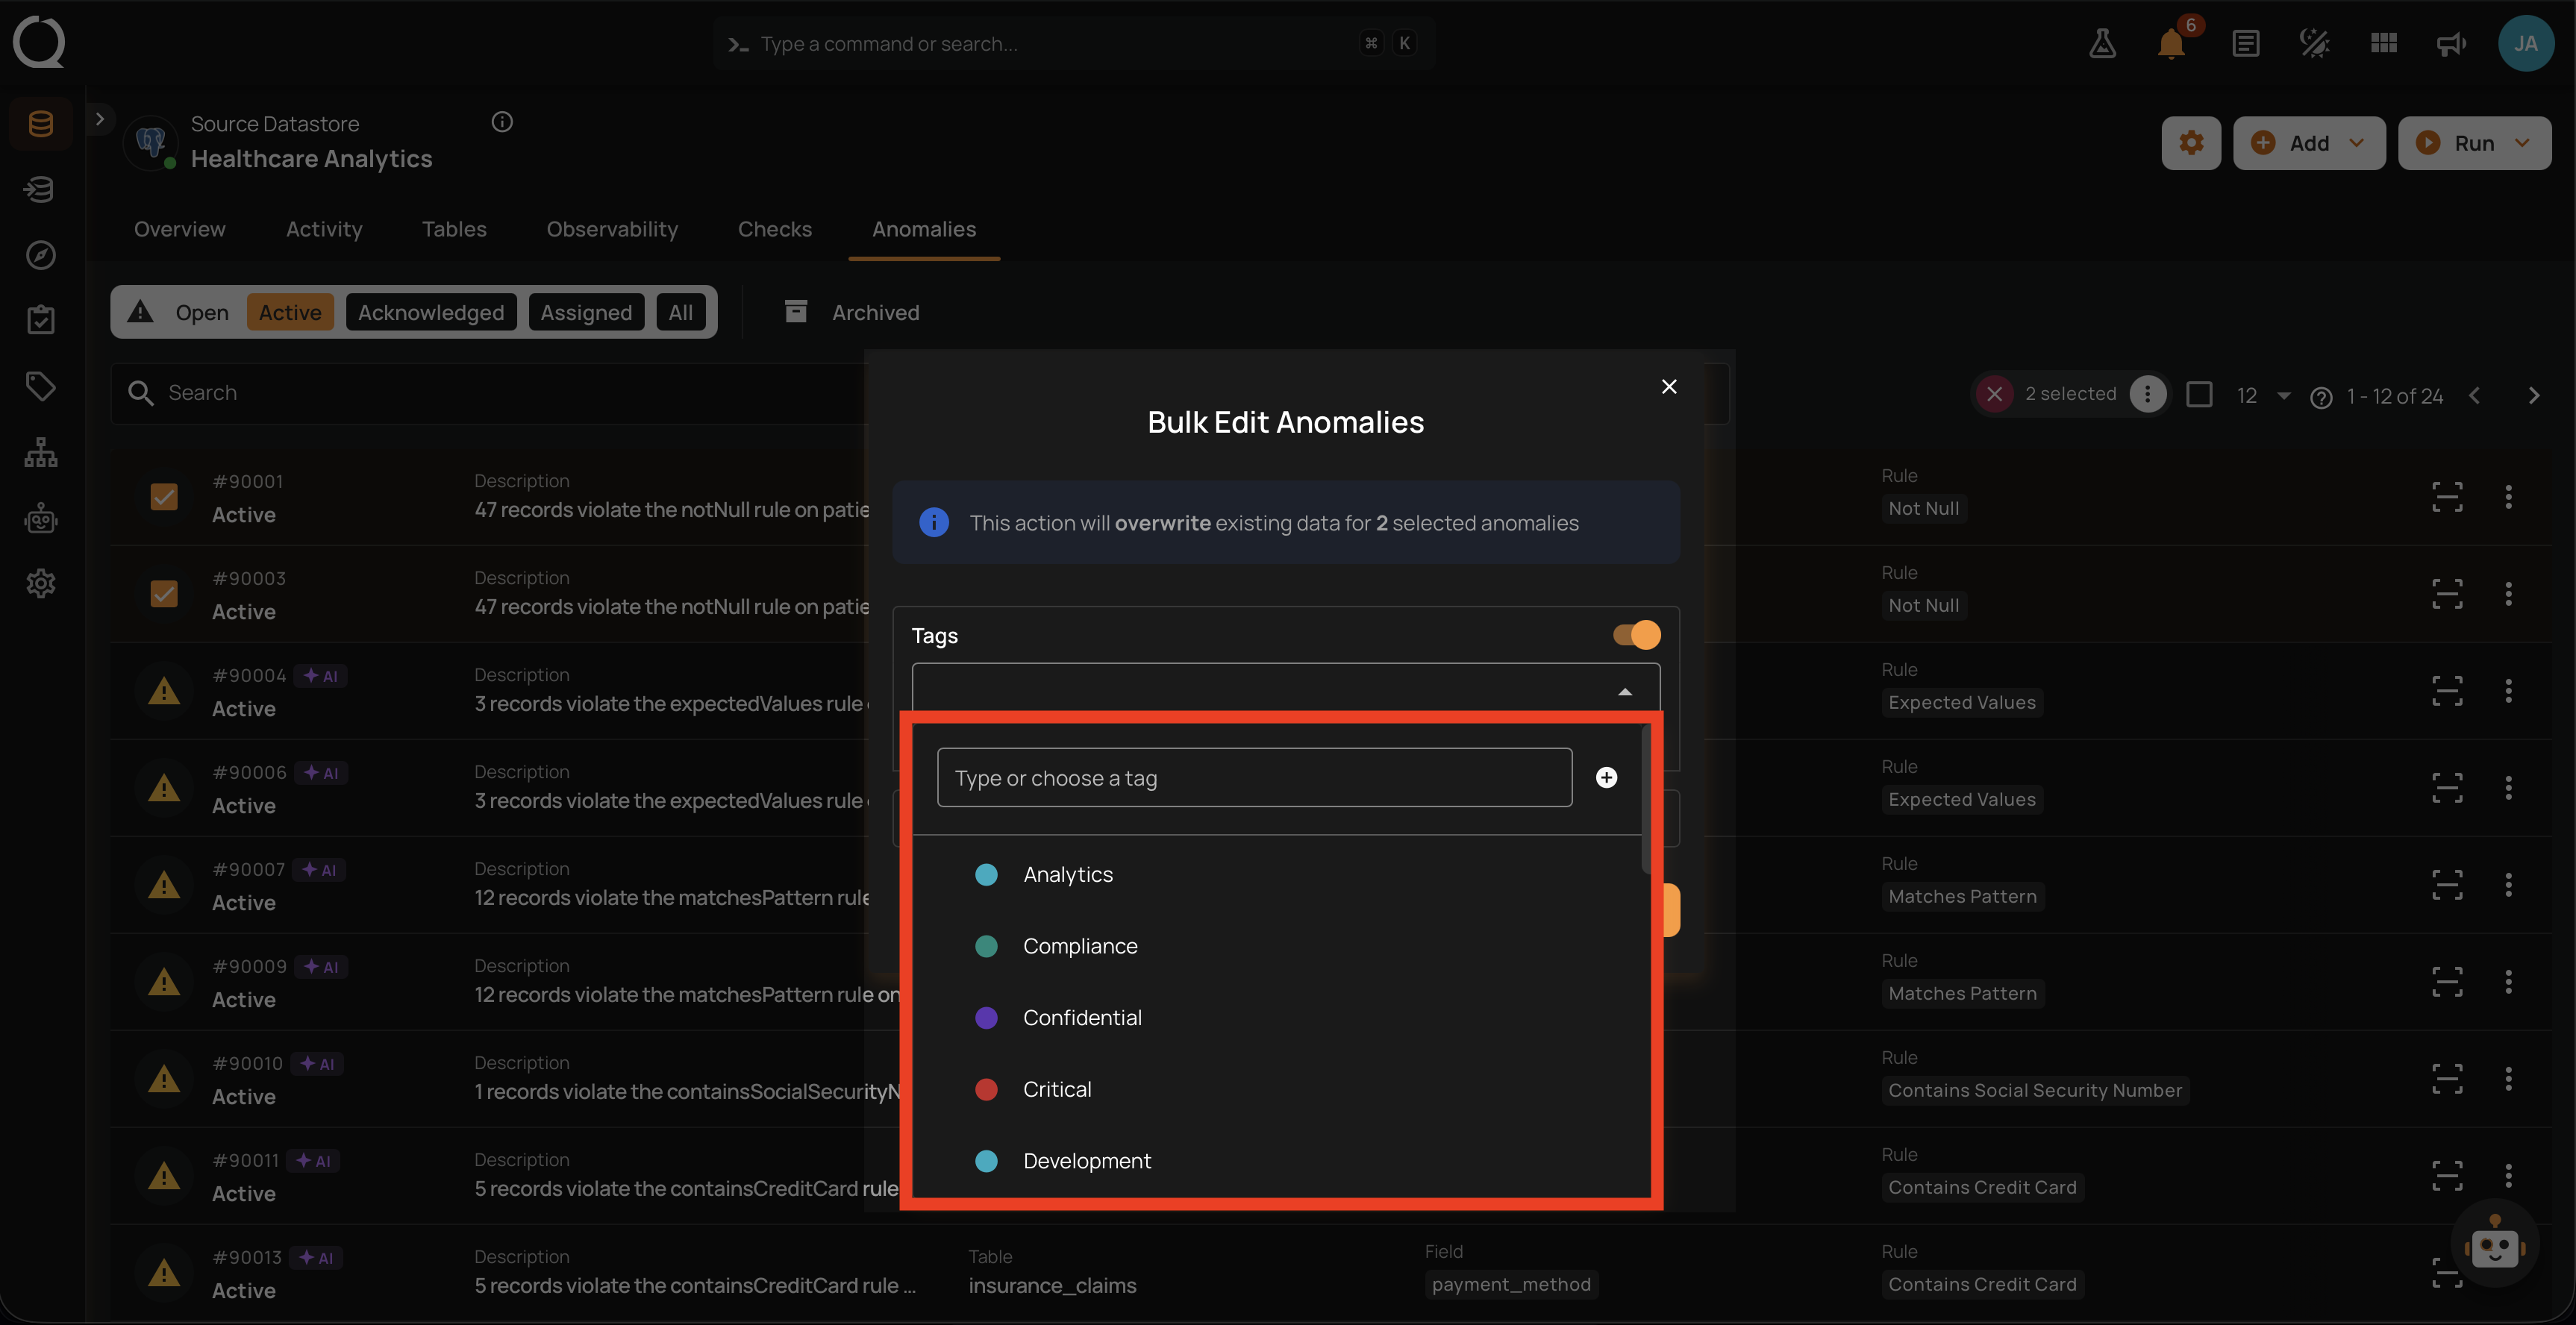Open the datastore settings gear button
Image resolution: width=2576 pixels, height=1325 pixels.
[x=2191, y=143]
